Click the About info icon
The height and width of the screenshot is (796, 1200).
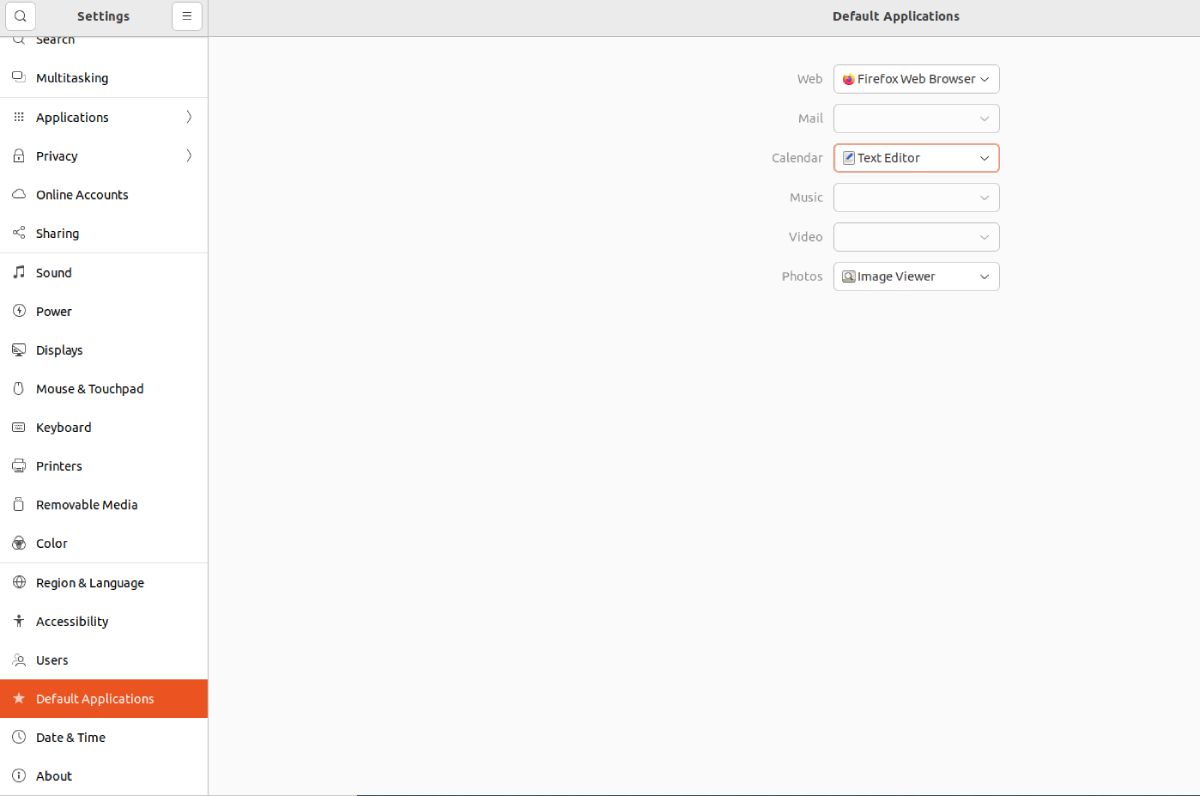(18, 776)
